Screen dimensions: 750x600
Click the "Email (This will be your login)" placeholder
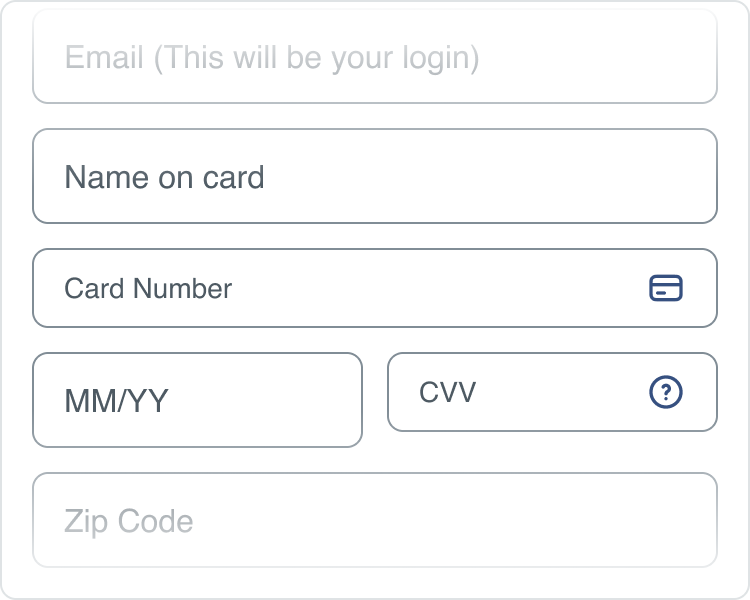click(272, 57)
